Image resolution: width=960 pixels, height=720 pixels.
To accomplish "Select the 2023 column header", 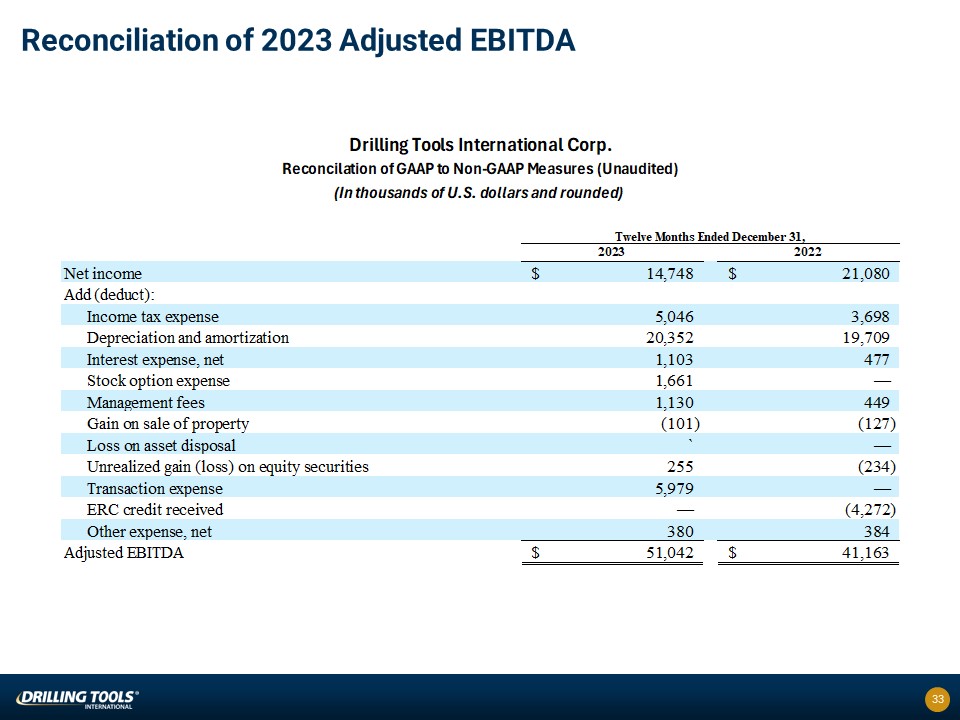I will click(x=611, y=252).
